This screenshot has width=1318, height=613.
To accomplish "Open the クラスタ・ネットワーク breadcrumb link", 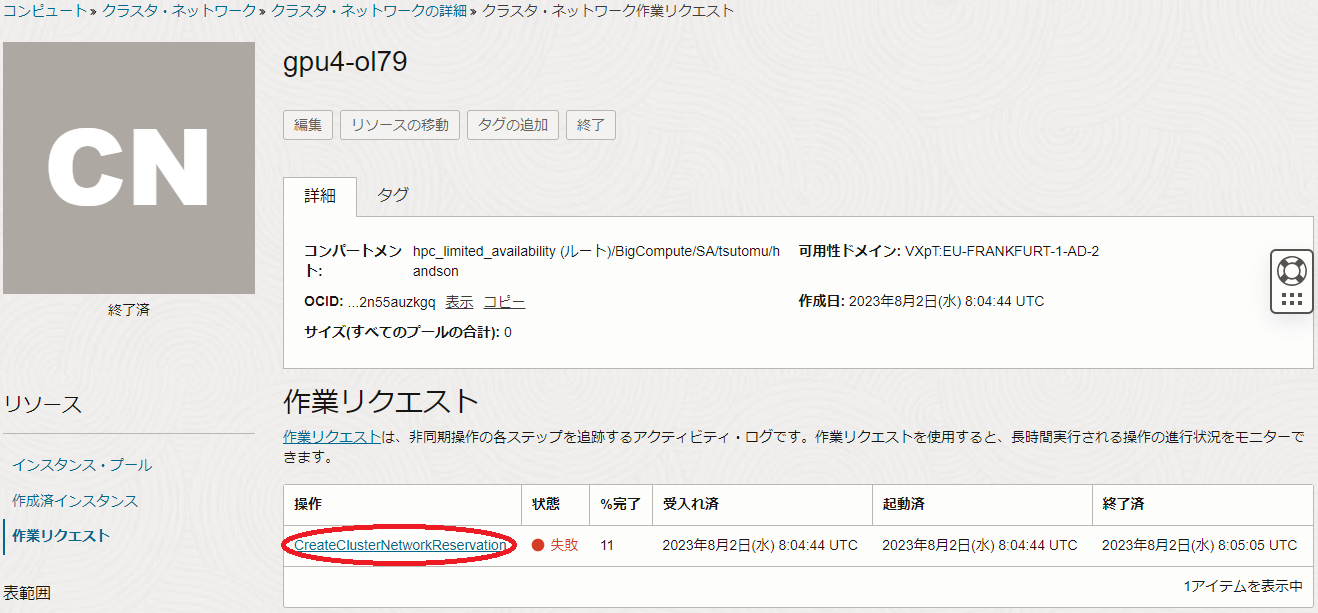I will pyautogui.click(x=179, y=11).
